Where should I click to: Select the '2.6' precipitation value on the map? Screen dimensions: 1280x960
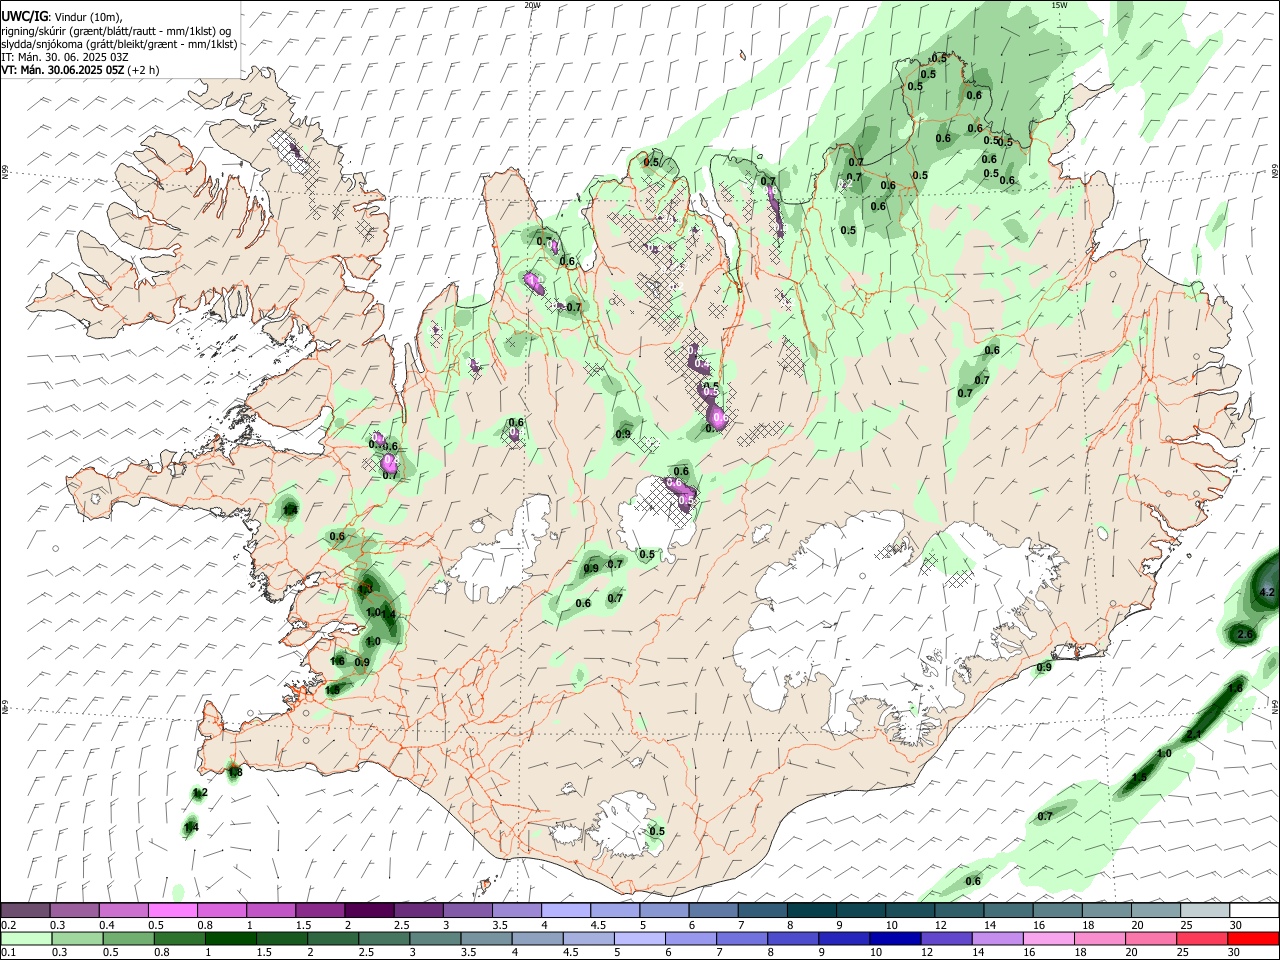point(1245,635)
